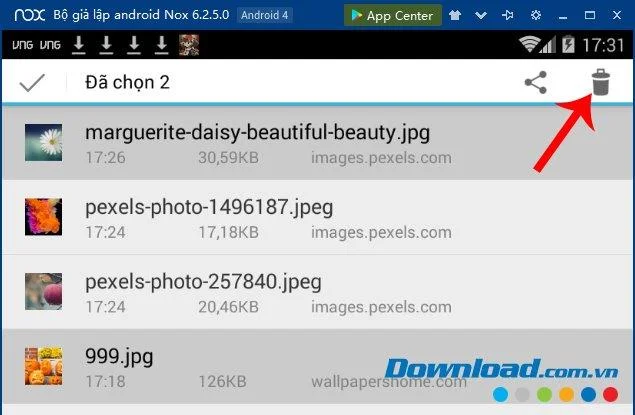Open the Nox skin shirt icon

tap(455, 15)
